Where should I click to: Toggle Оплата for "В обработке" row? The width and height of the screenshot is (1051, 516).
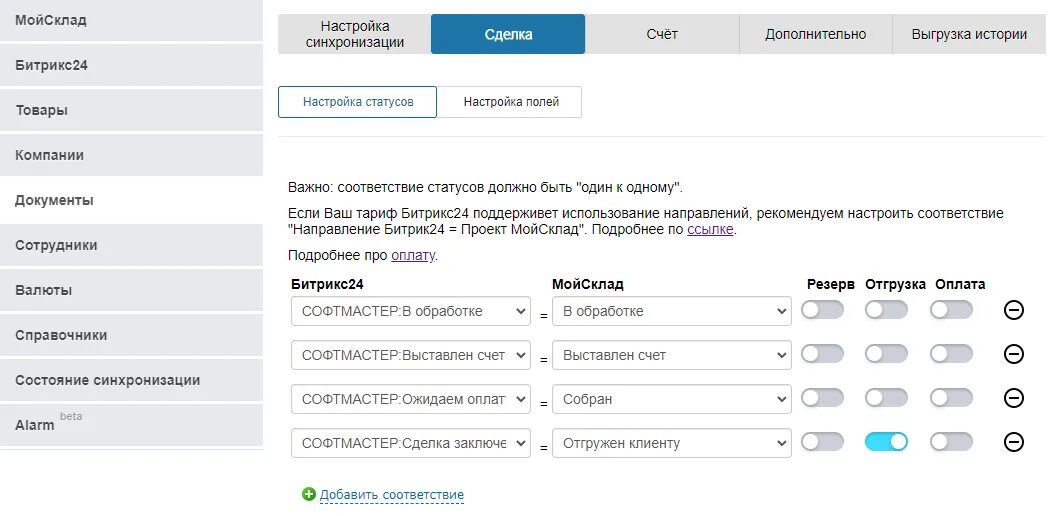pos(951,310)
